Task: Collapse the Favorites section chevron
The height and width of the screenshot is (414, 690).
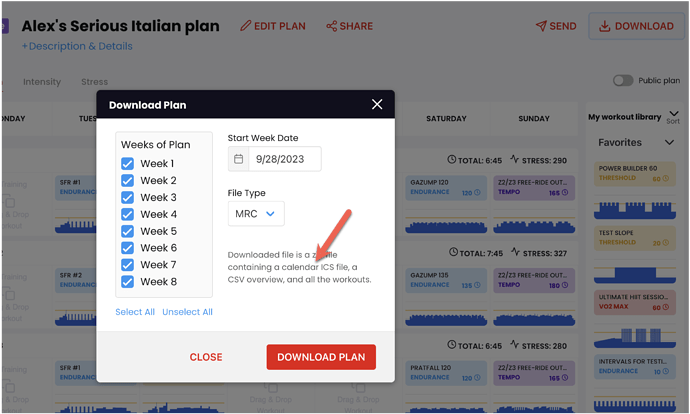Action: tap(669, 143)
